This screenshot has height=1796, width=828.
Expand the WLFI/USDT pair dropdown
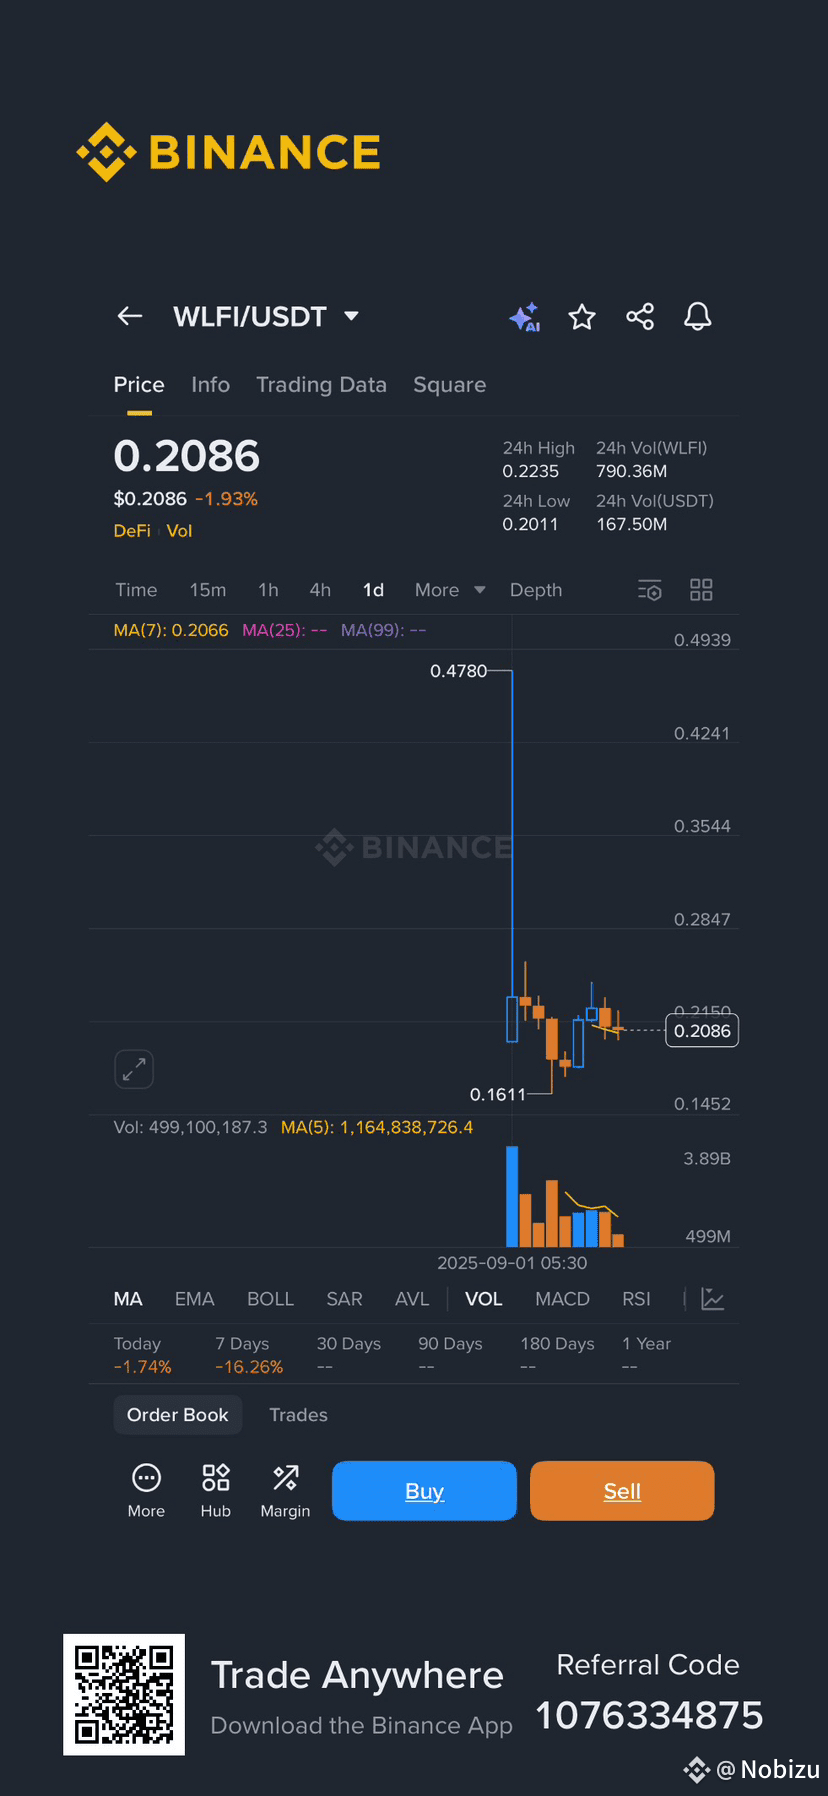(351, 316)
